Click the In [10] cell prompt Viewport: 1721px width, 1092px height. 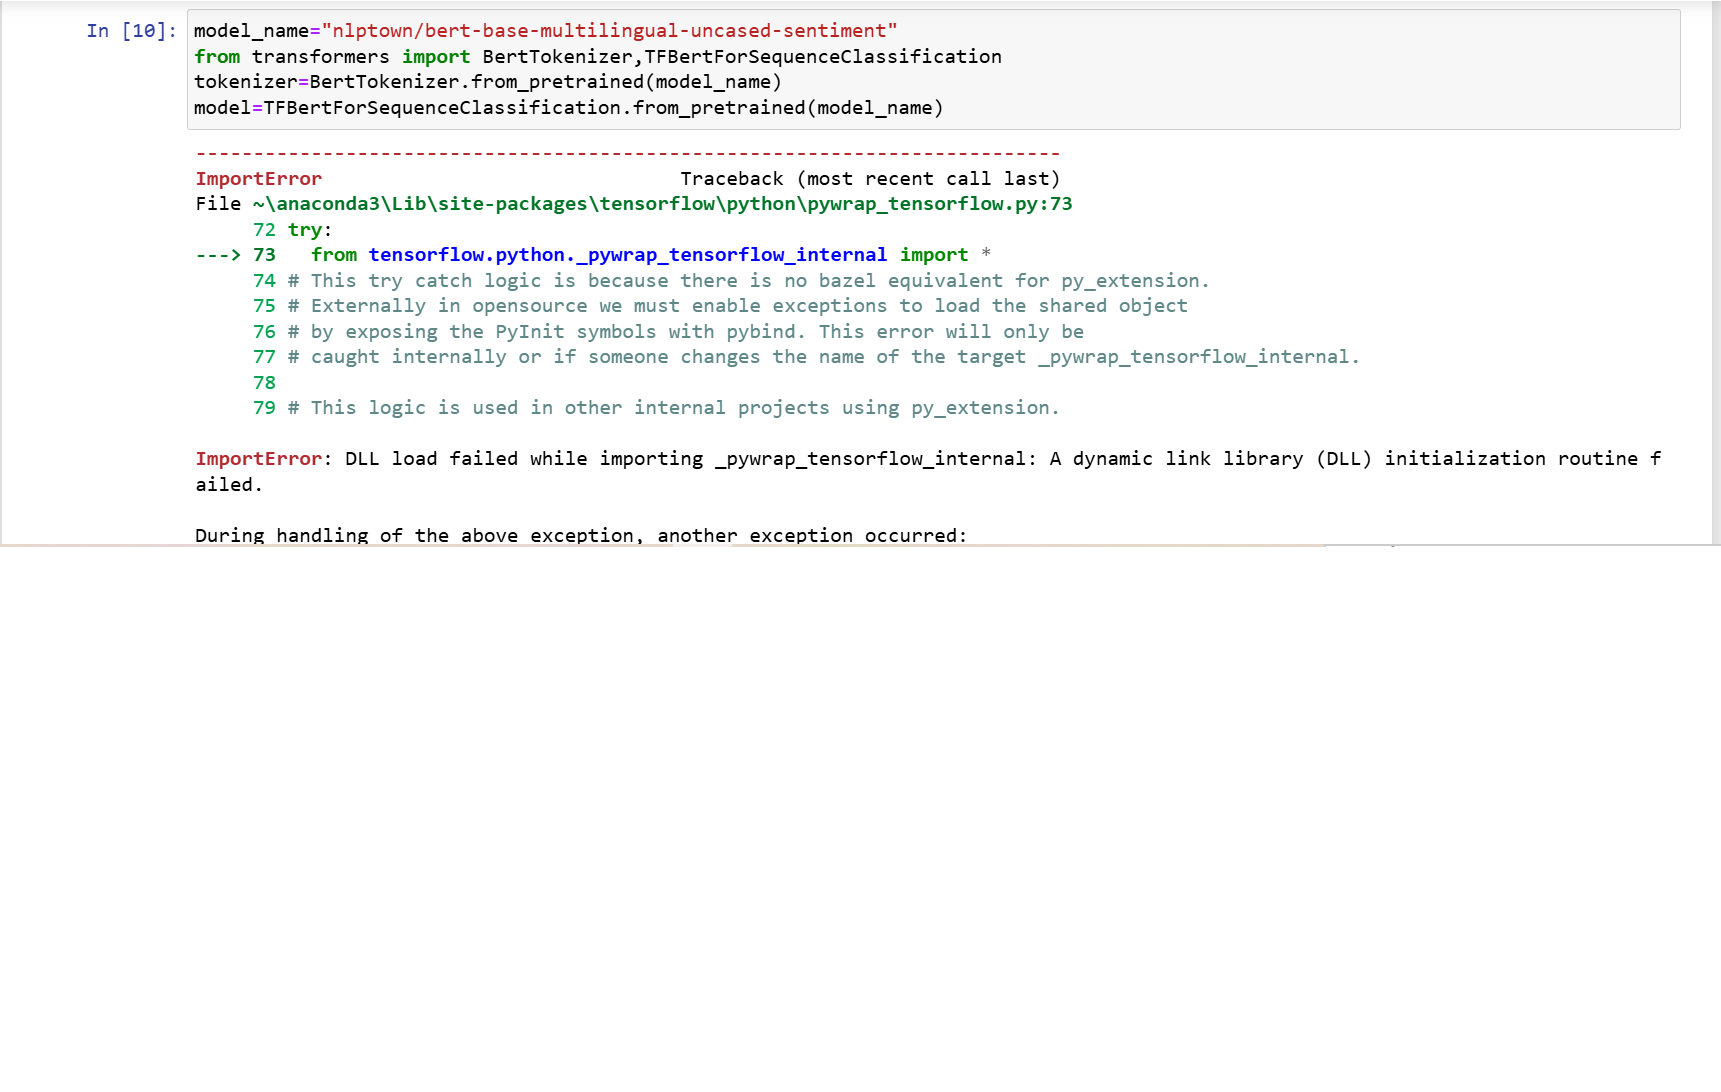tap(131, 31)
